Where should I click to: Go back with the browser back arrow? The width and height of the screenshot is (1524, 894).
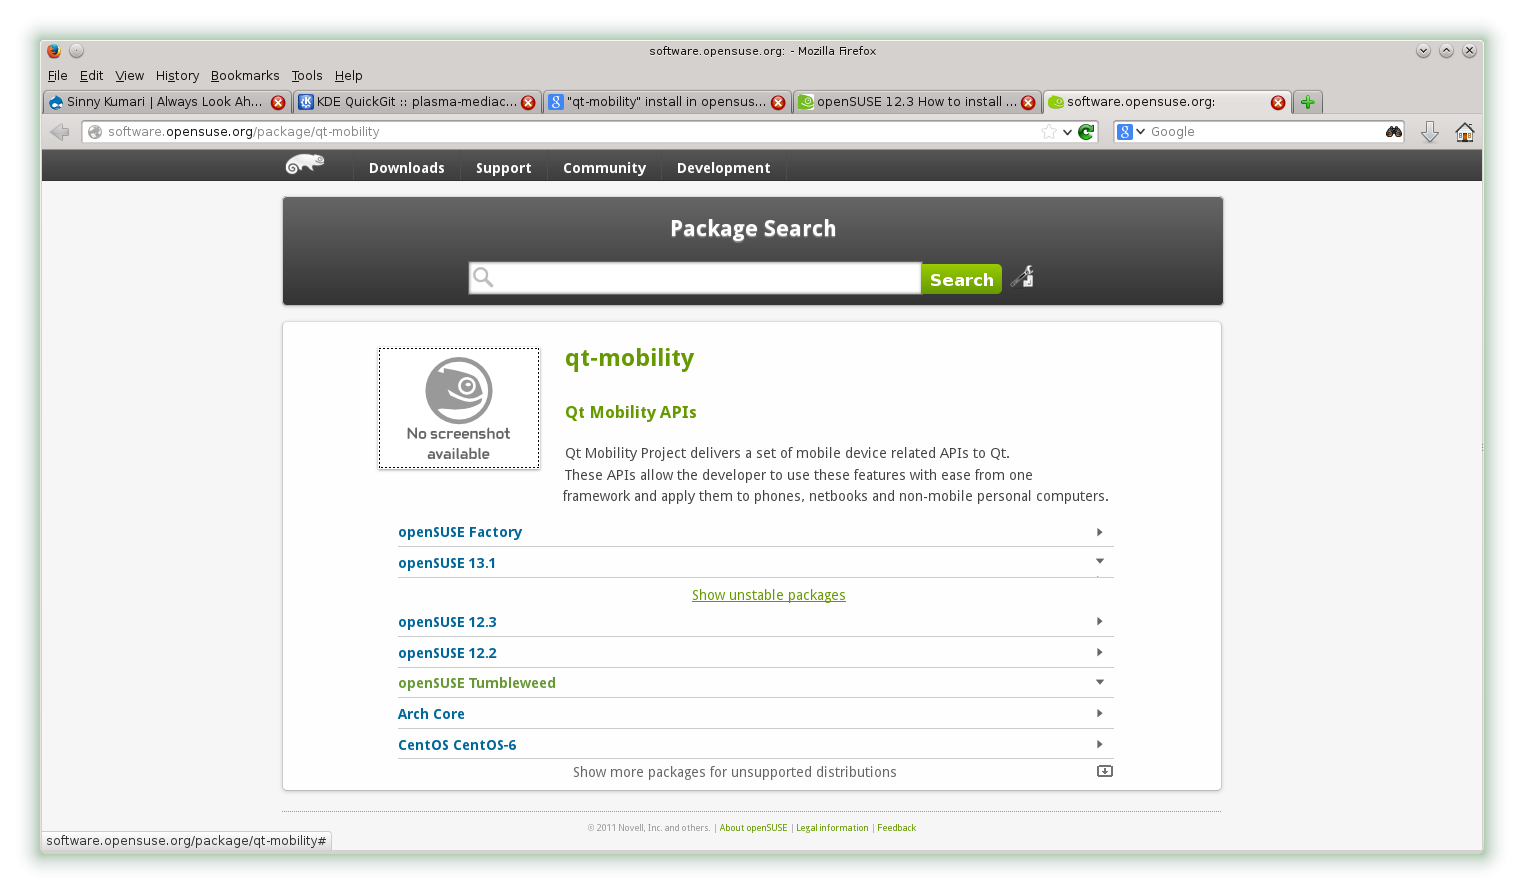tap(60, 132)
